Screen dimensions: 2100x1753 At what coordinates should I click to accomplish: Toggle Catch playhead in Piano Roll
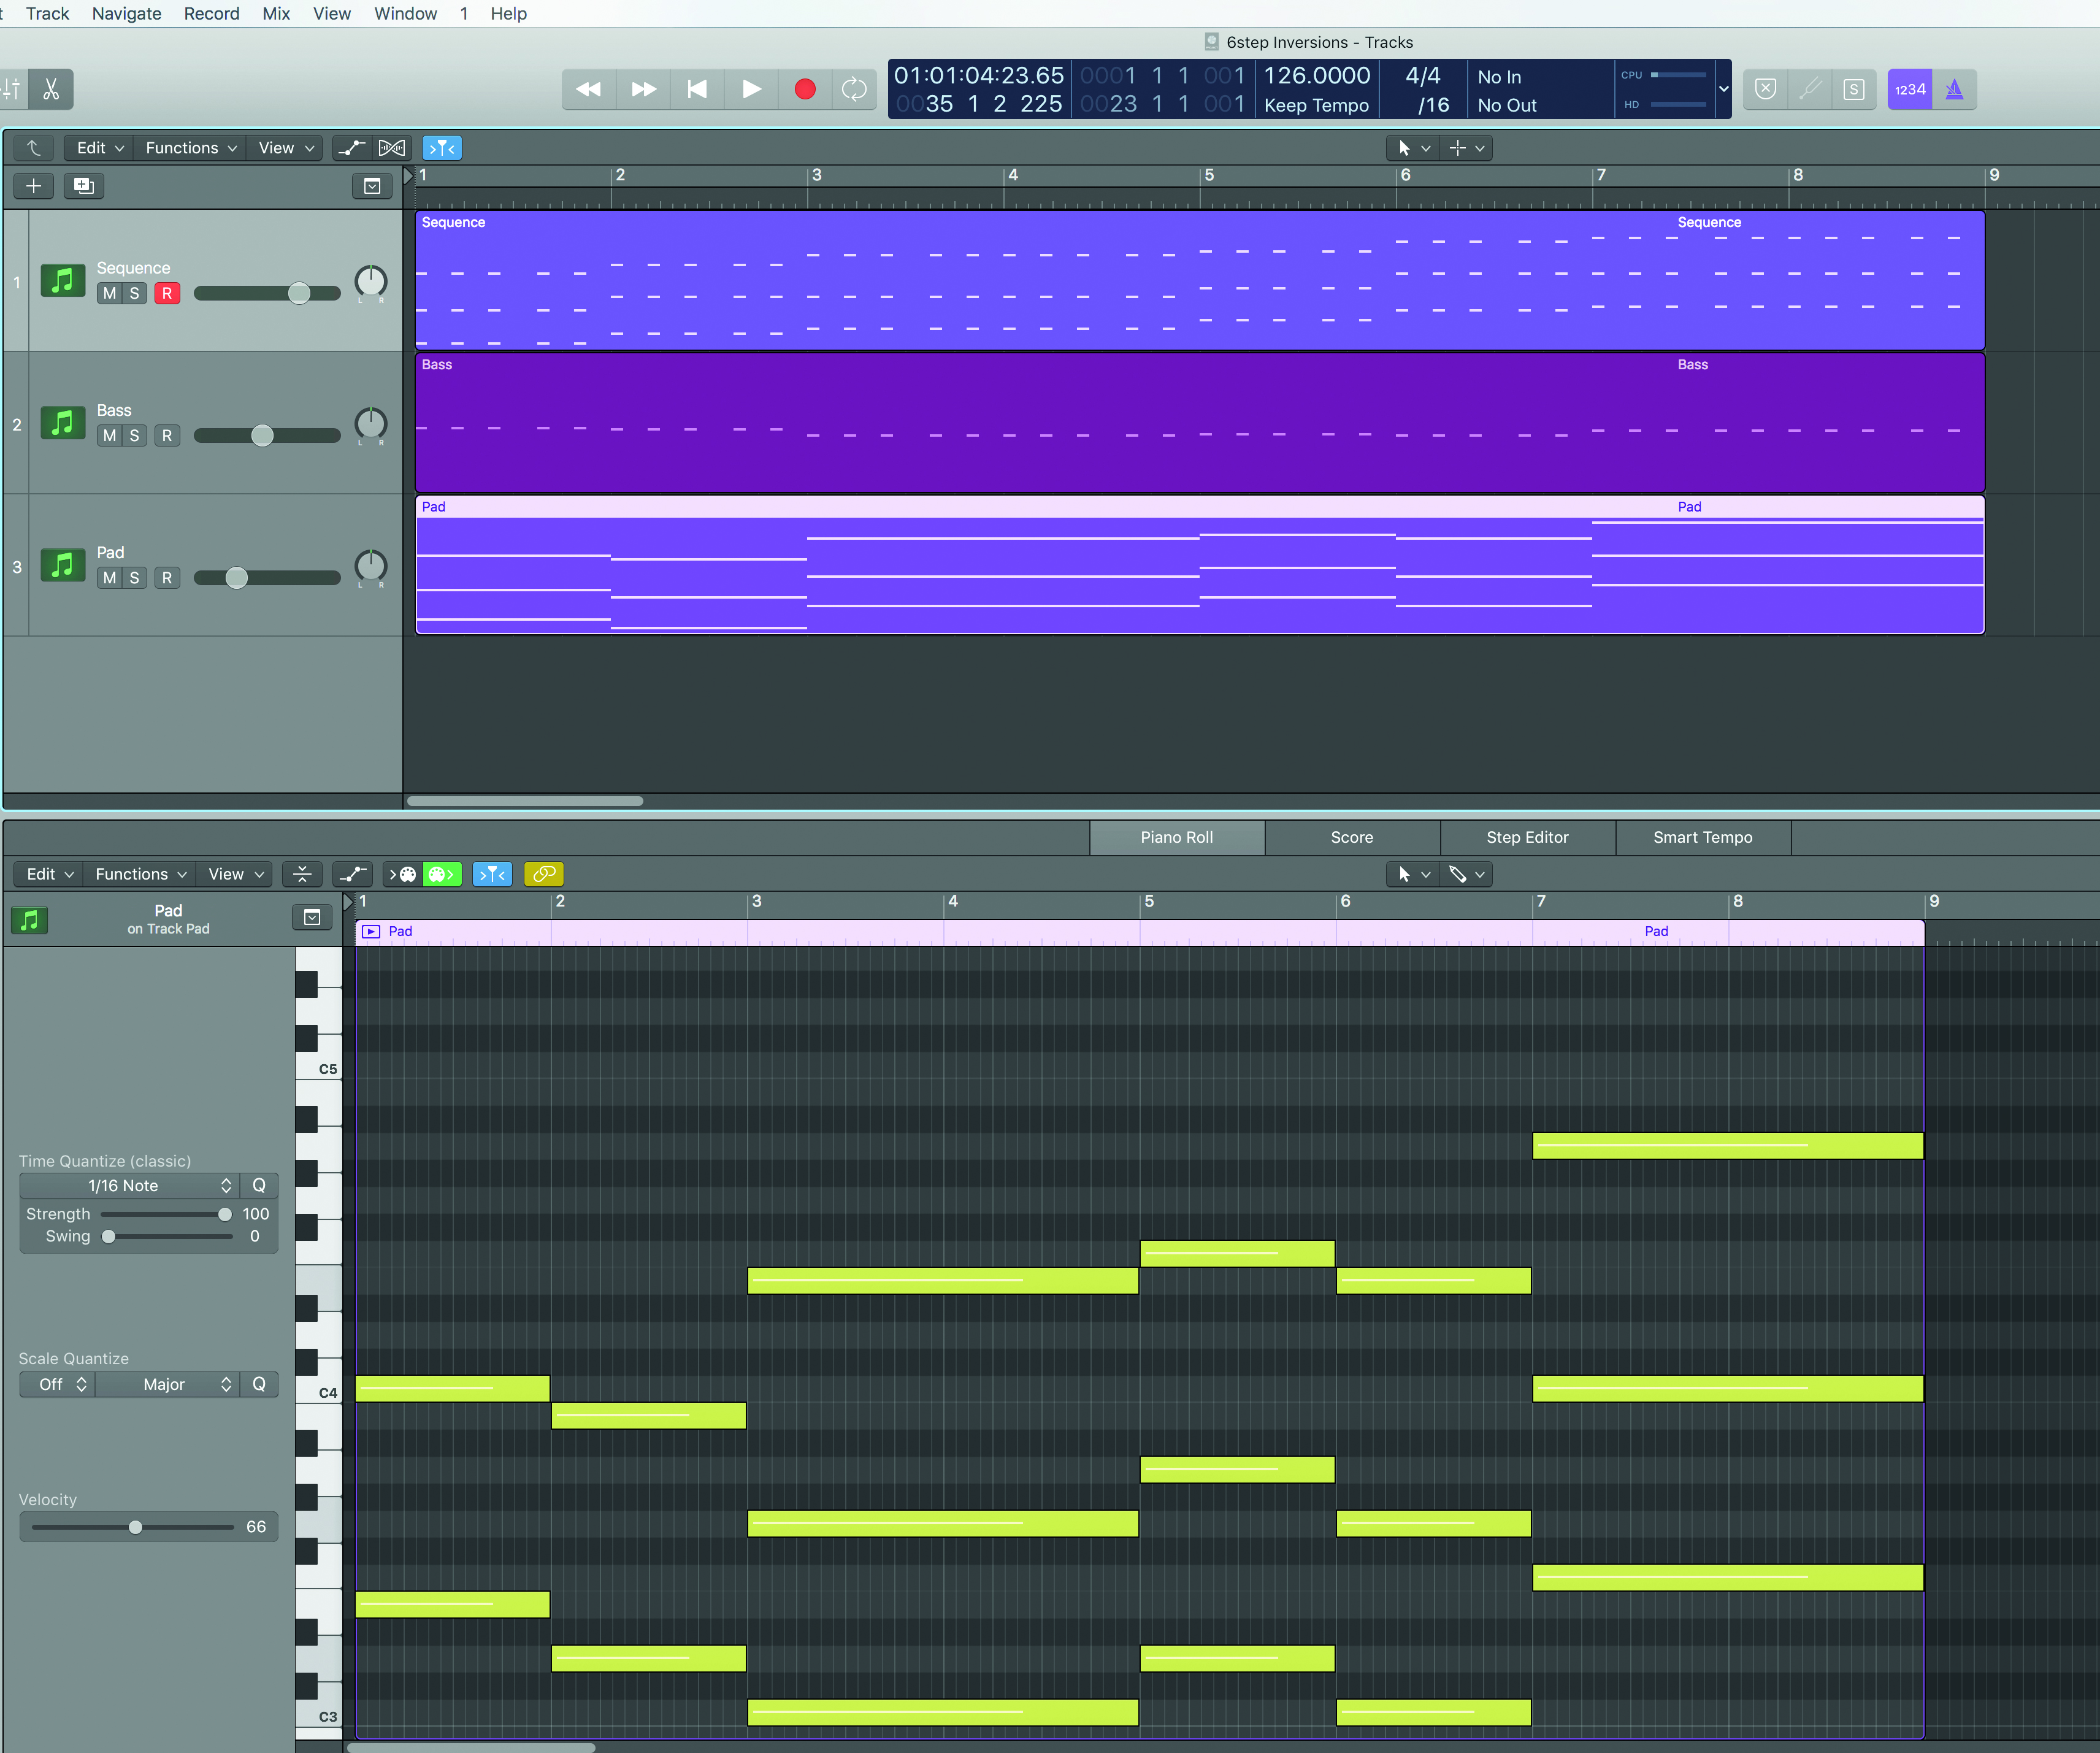tap(493, 874)
